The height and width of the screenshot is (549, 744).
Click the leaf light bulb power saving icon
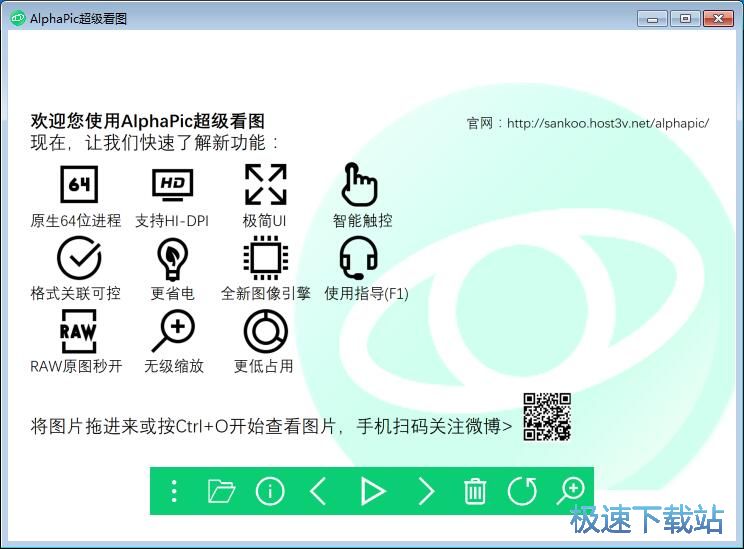[172, 259]
